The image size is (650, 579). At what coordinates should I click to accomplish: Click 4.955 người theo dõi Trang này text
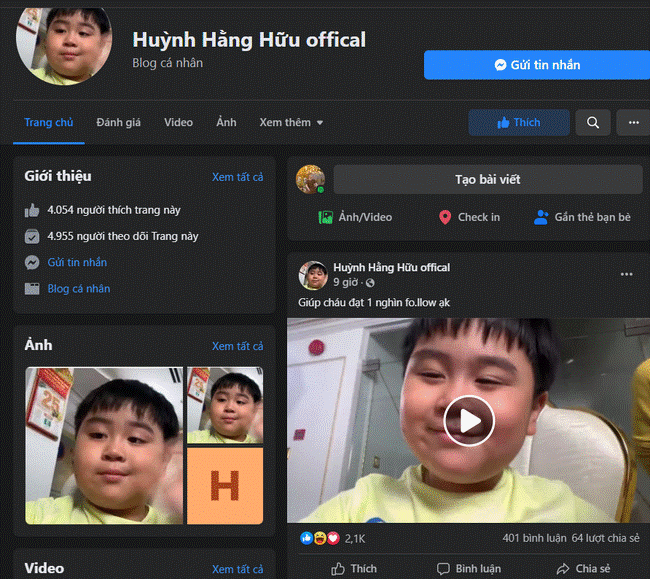click(x=123, y=237)
